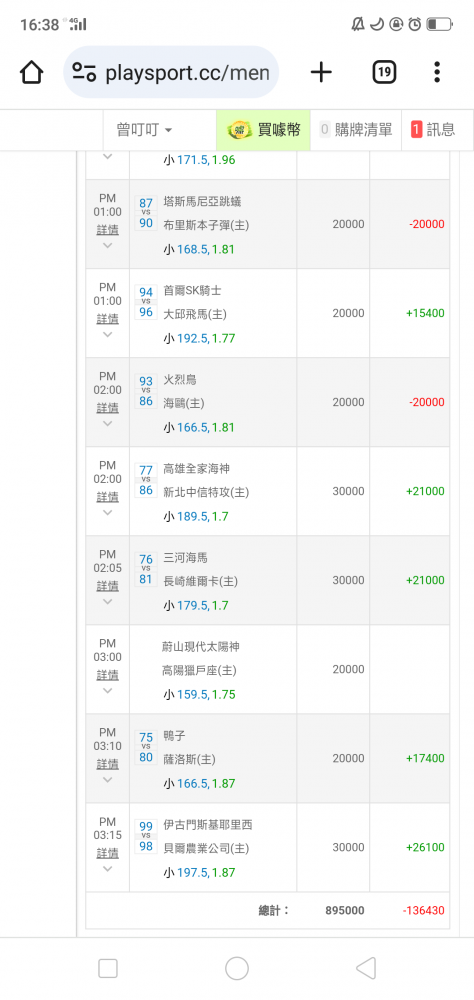Open a new tab with plus icon
This screenshot has width=474, height=1000.
321,73
